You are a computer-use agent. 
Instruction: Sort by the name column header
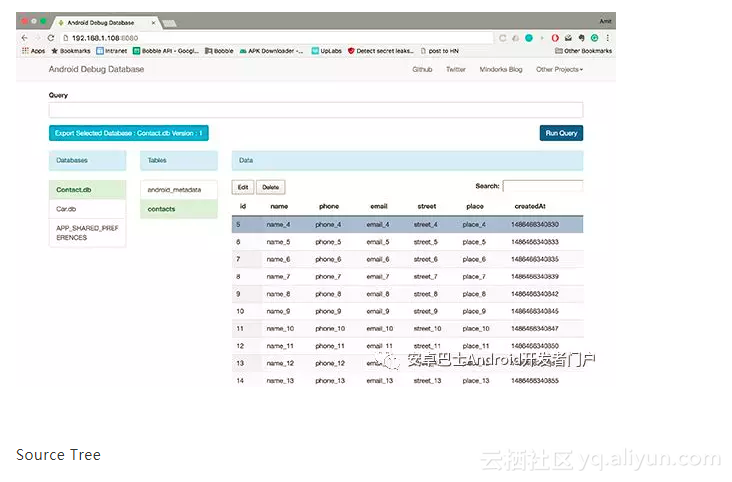(279, 206)
